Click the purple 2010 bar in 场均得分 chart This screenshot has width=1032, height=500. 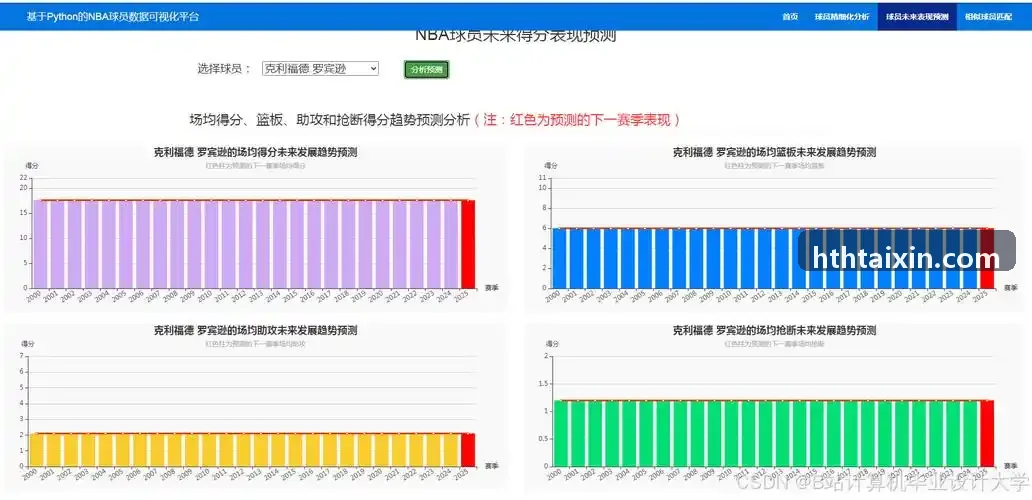tap(211, 244)
